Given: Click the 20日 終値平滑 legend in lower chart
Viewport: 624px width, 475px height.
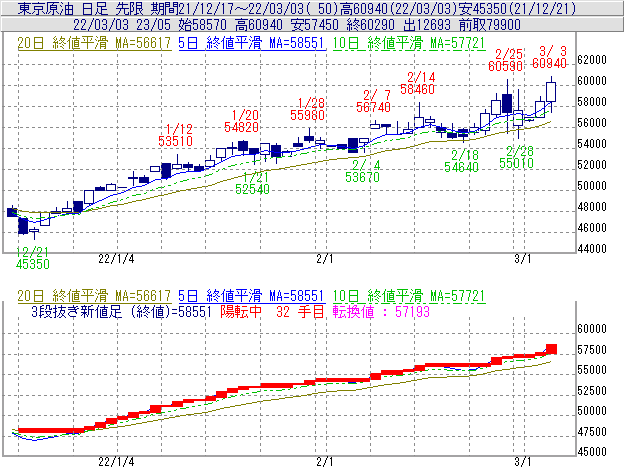Looking at the screenshot, I should (94, 296).
